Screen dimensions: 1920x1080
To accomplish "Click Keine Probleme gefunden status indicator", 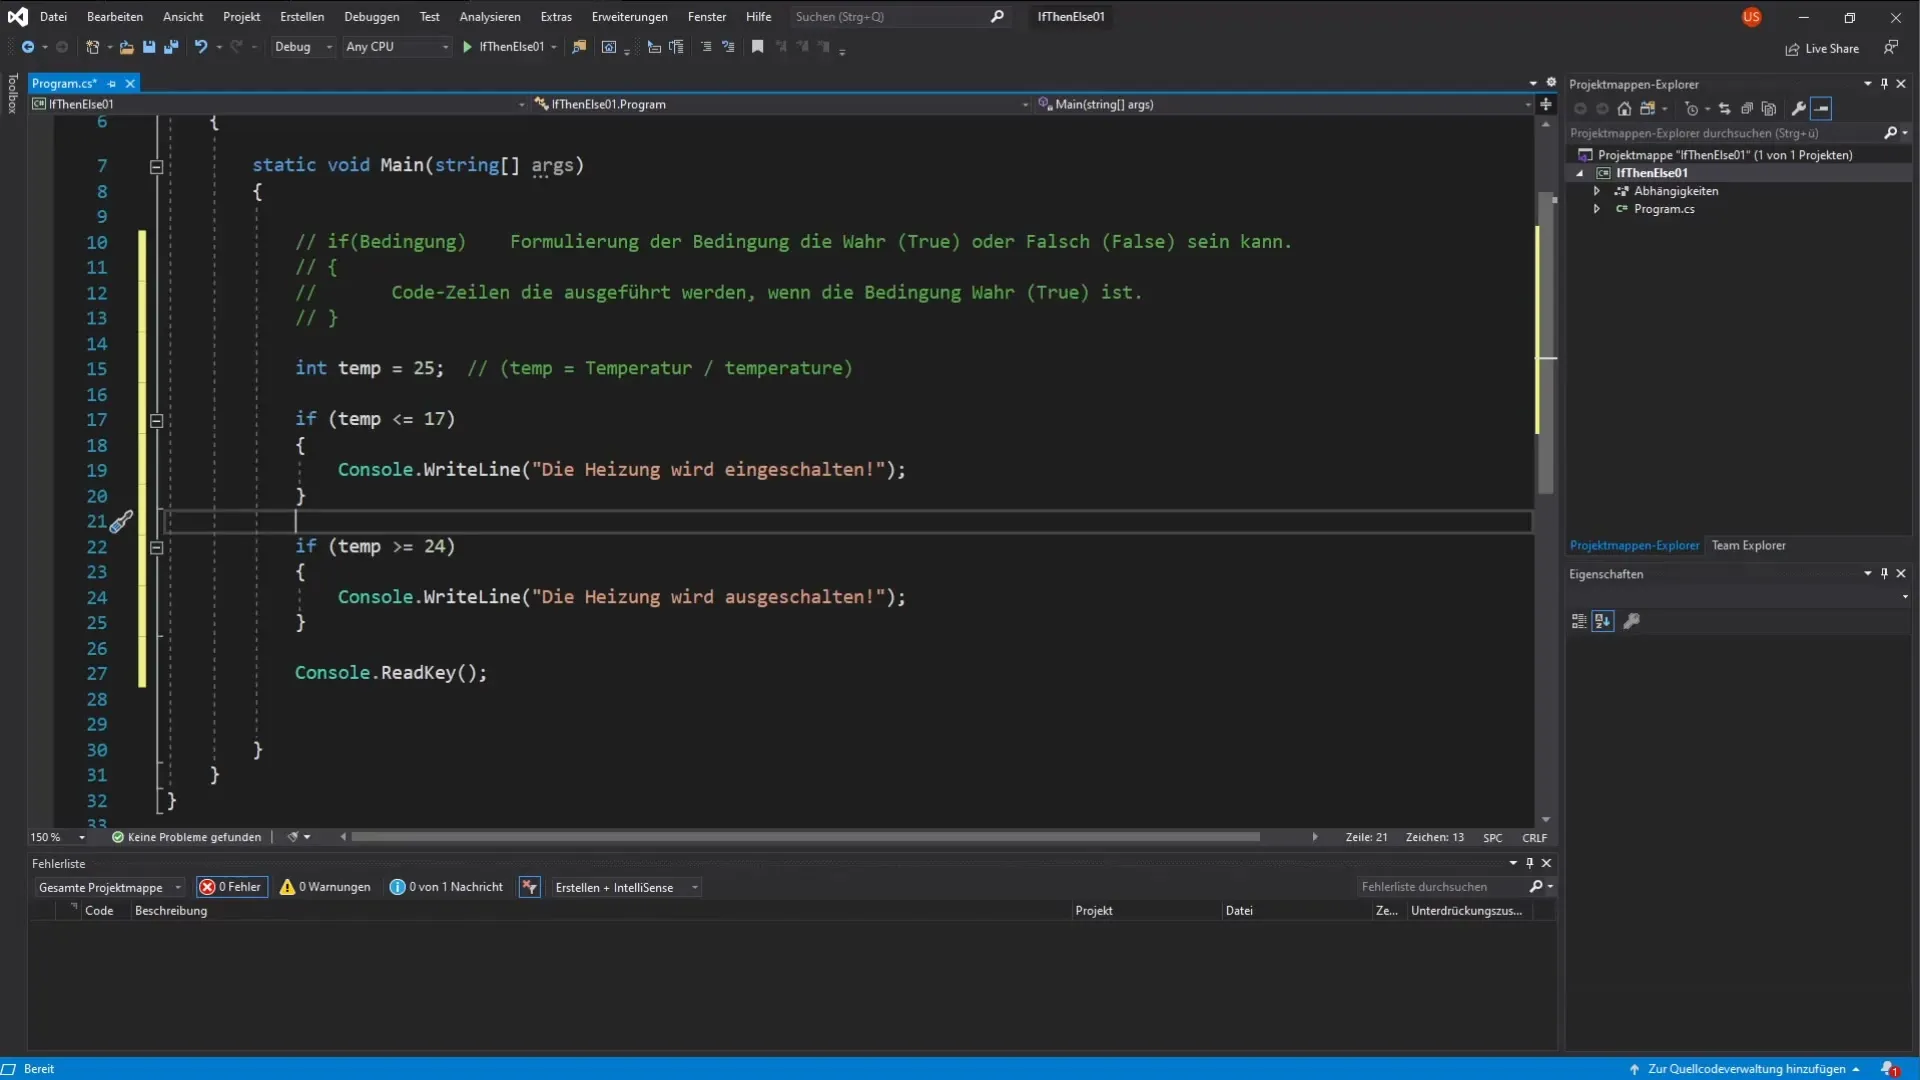I will (x=186, y=838).
